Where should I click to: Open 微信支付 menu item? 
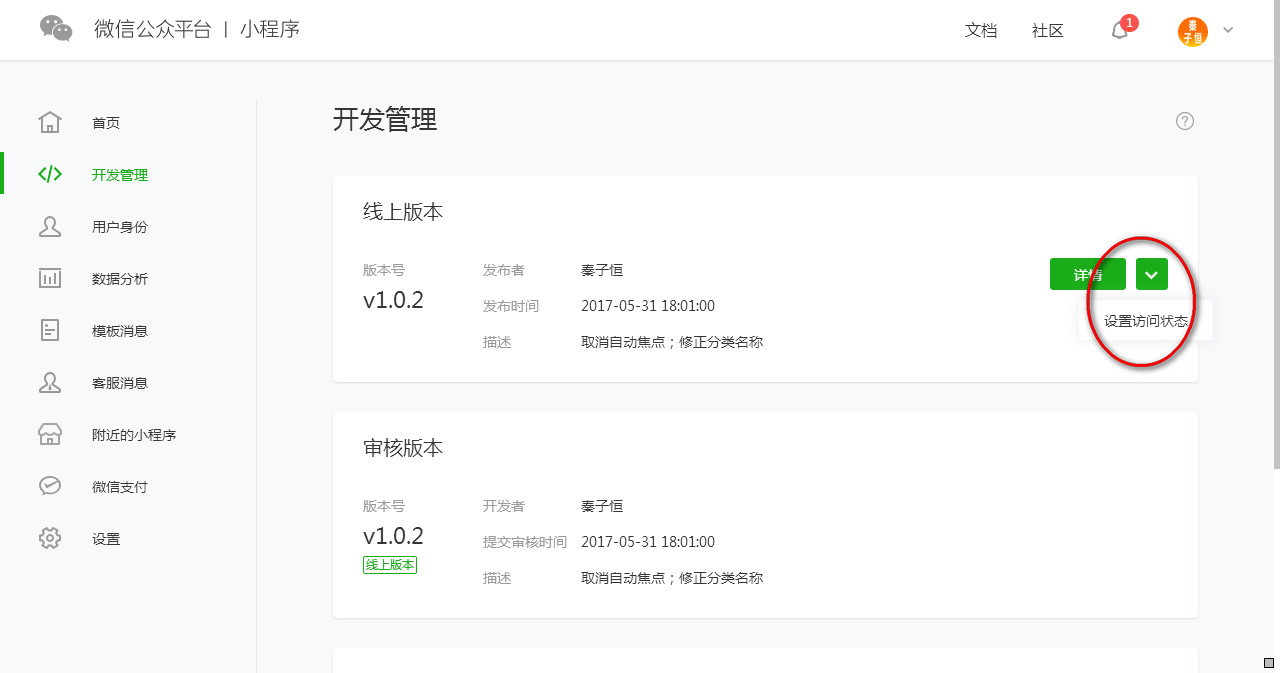[x=120, y=487]
